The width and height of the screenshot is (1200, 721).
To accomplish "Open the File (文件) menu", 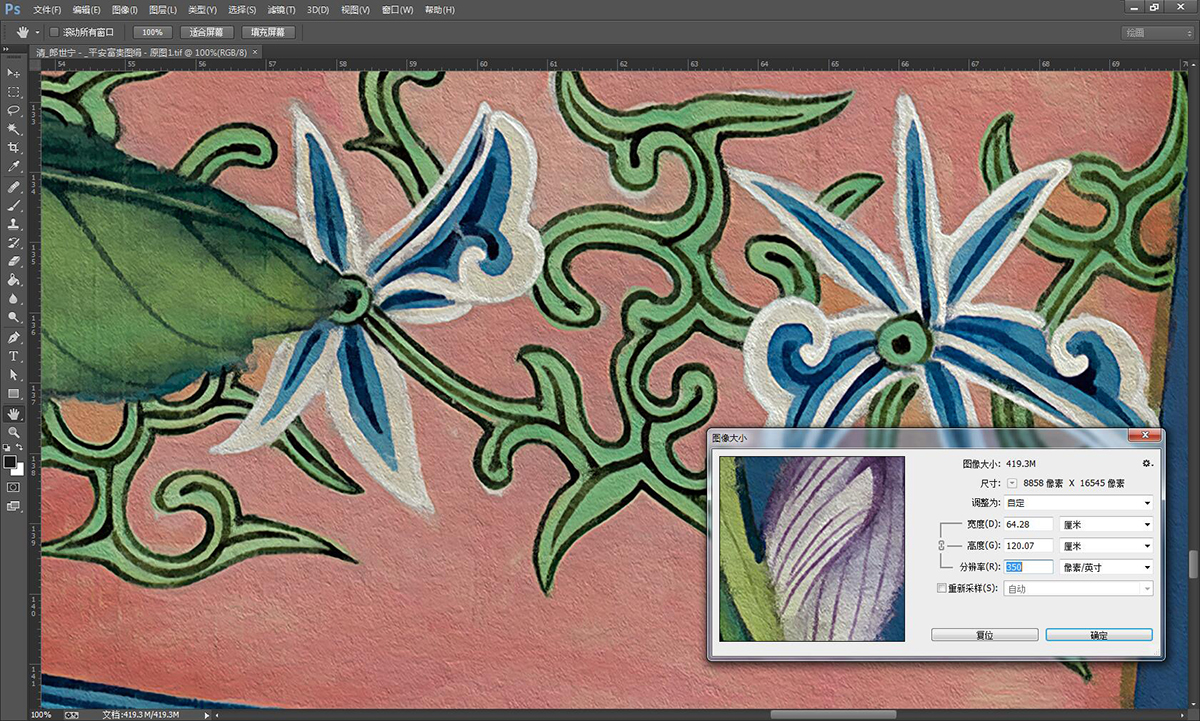I will (47, 9).
